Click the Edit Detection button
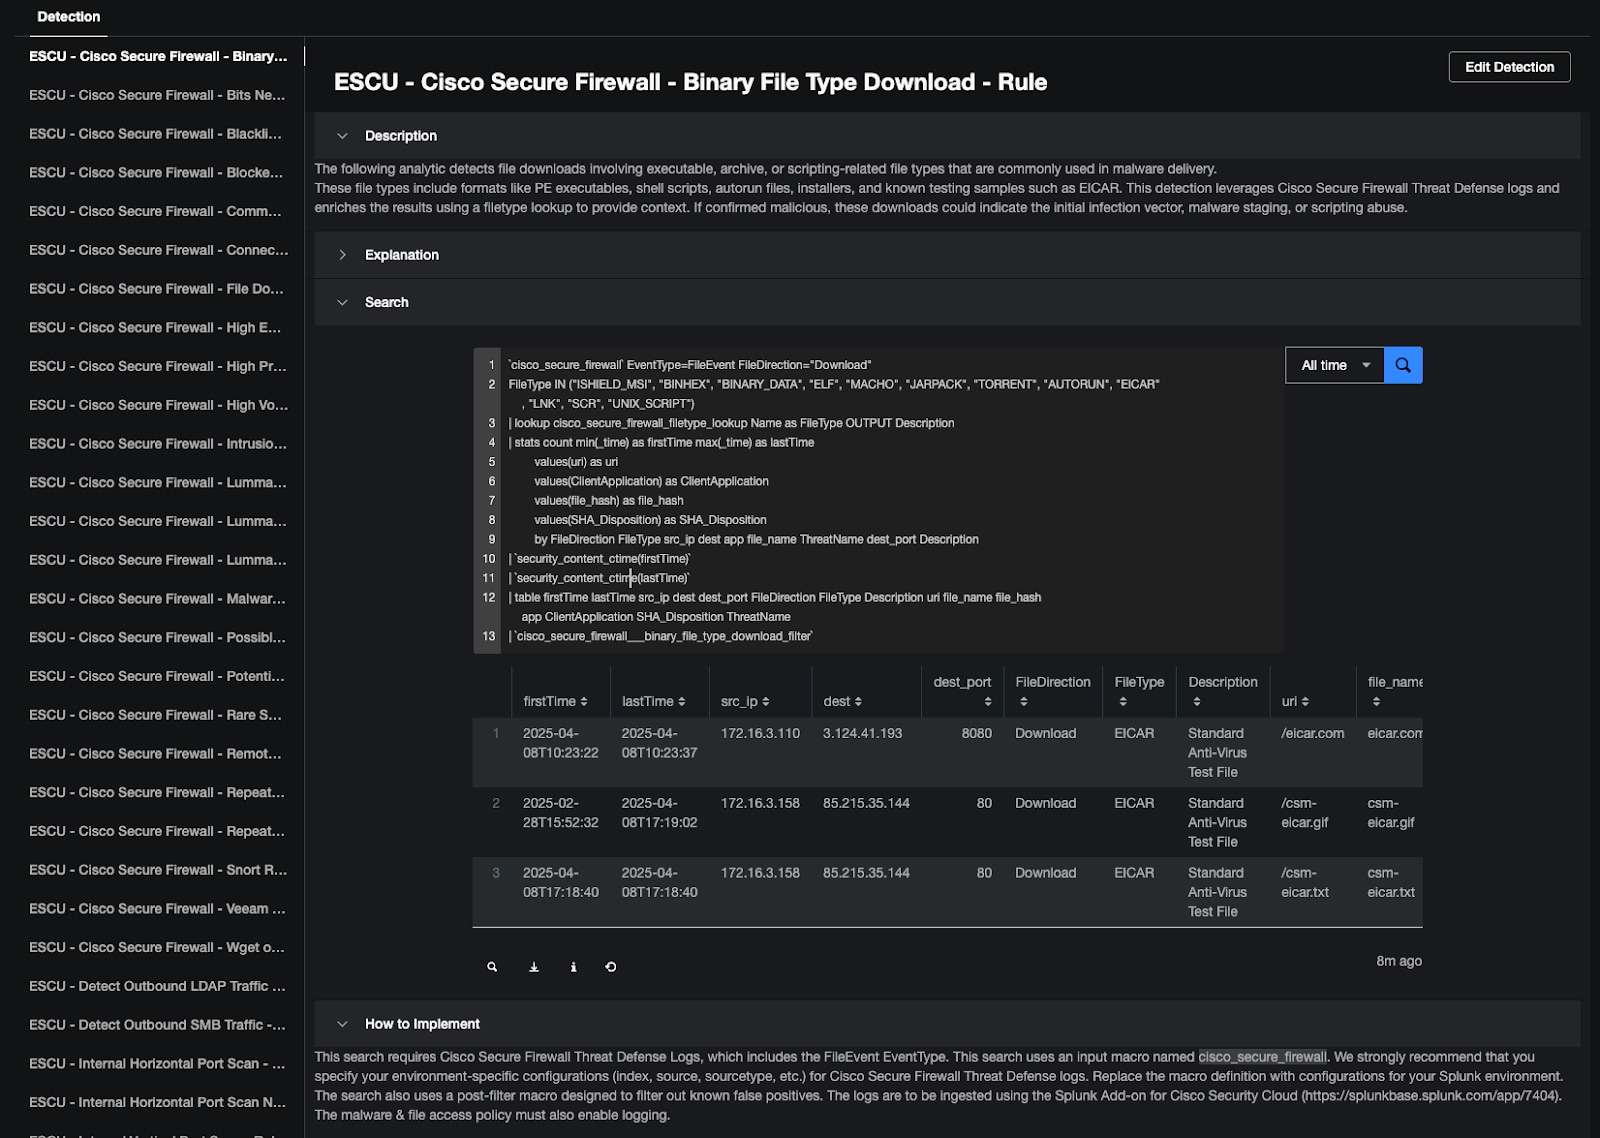This screenshot has width=1600, height=1138. pyautogui.click(x=1509, y=67)
